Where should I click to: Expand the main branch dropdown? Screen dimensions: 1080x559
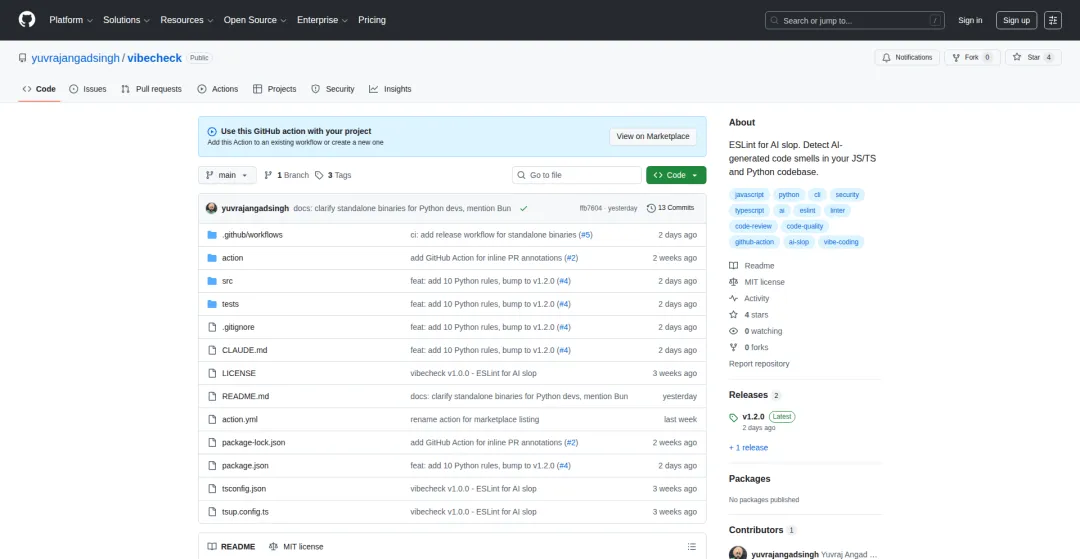pyautogui.click(x=227, y=176)
